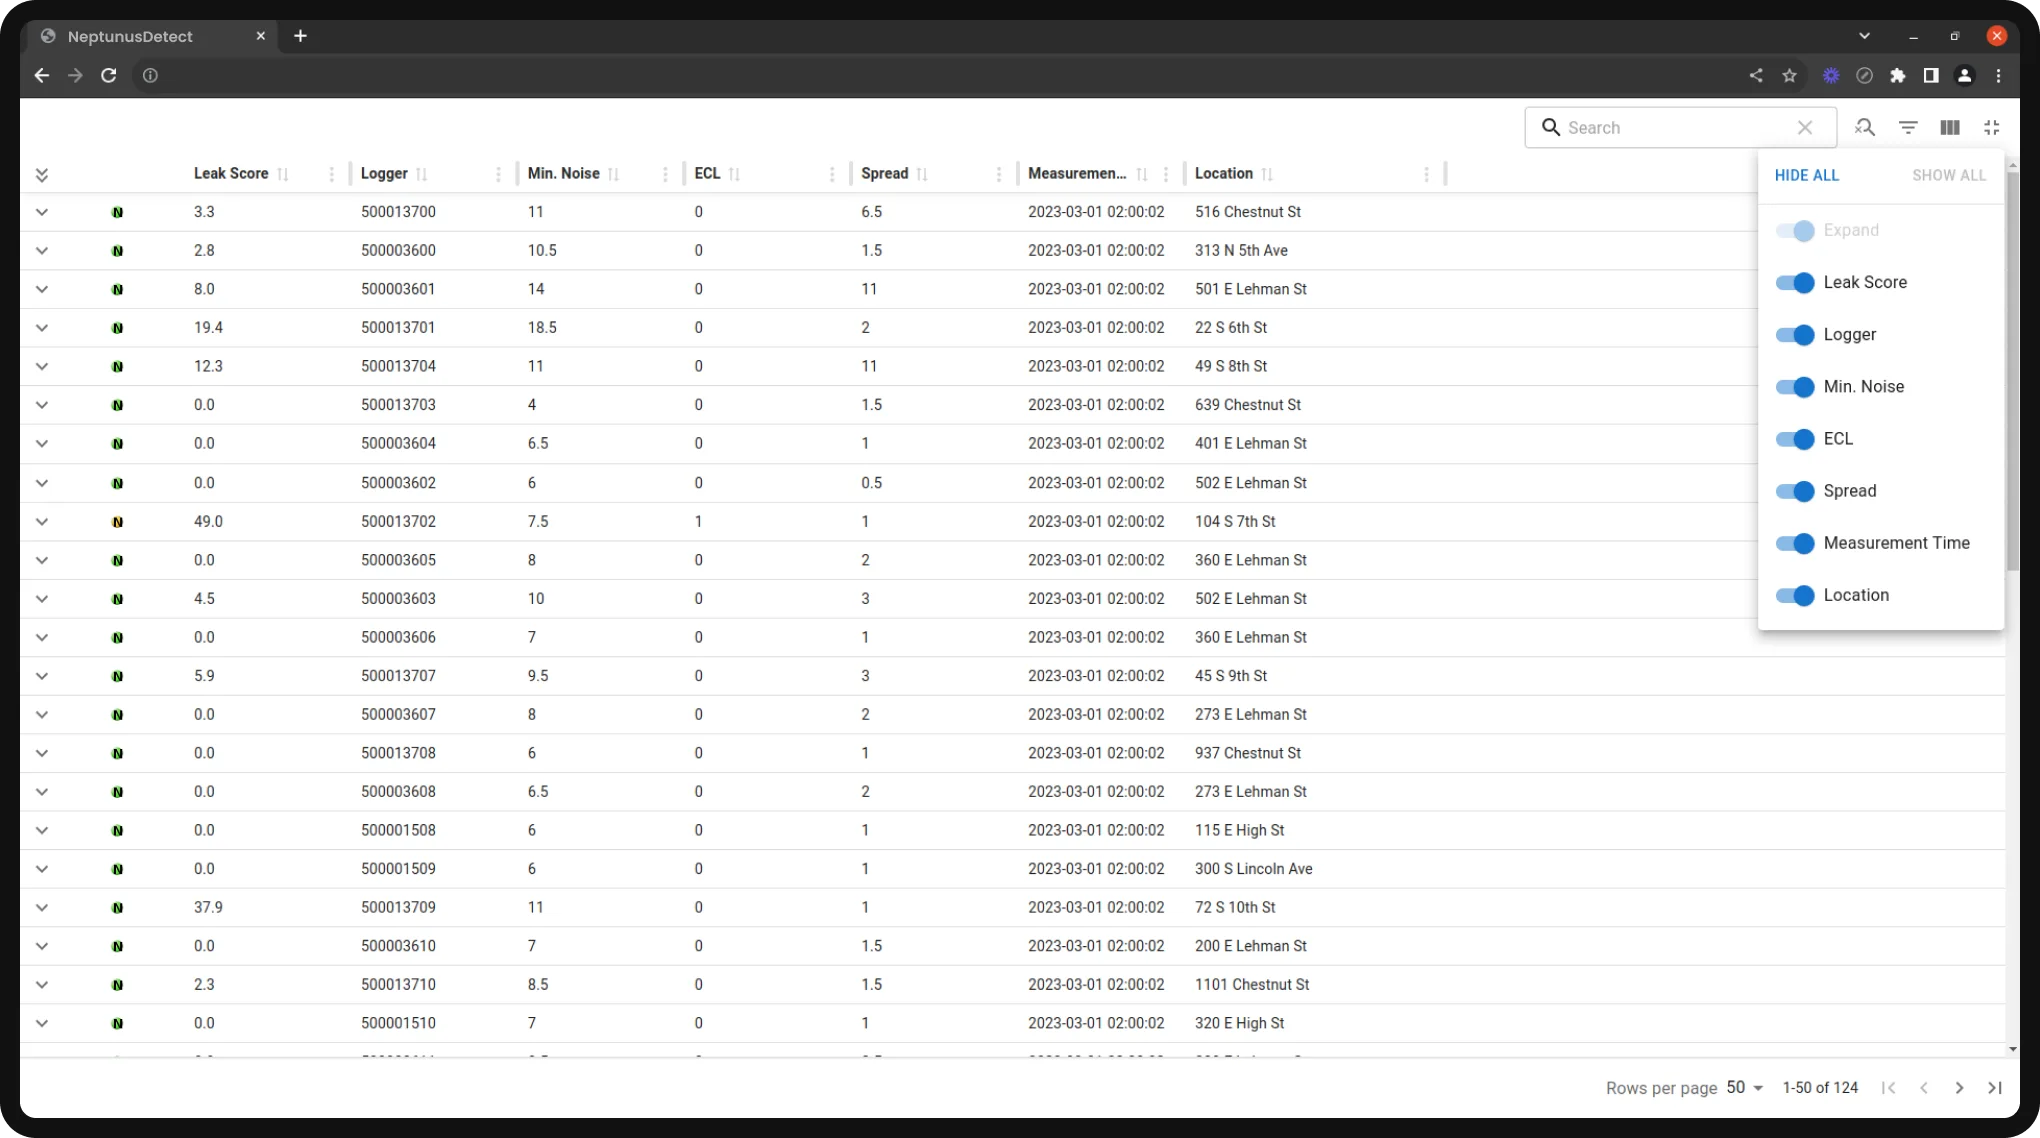The image size is (2040, 1138).
Task: Click the exit fullscreen icon
Action: tap(1991, 128)
